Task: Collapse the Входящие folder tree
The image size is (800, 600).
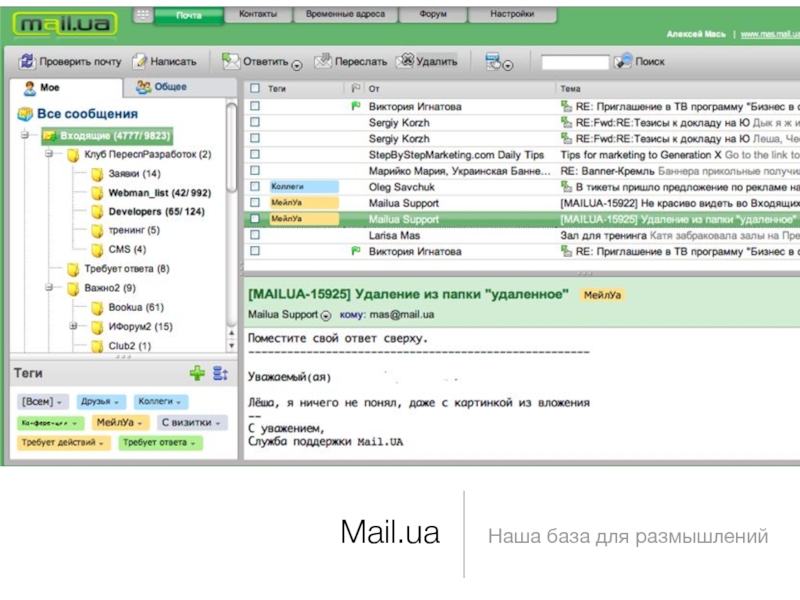Action: click(24, 135)
